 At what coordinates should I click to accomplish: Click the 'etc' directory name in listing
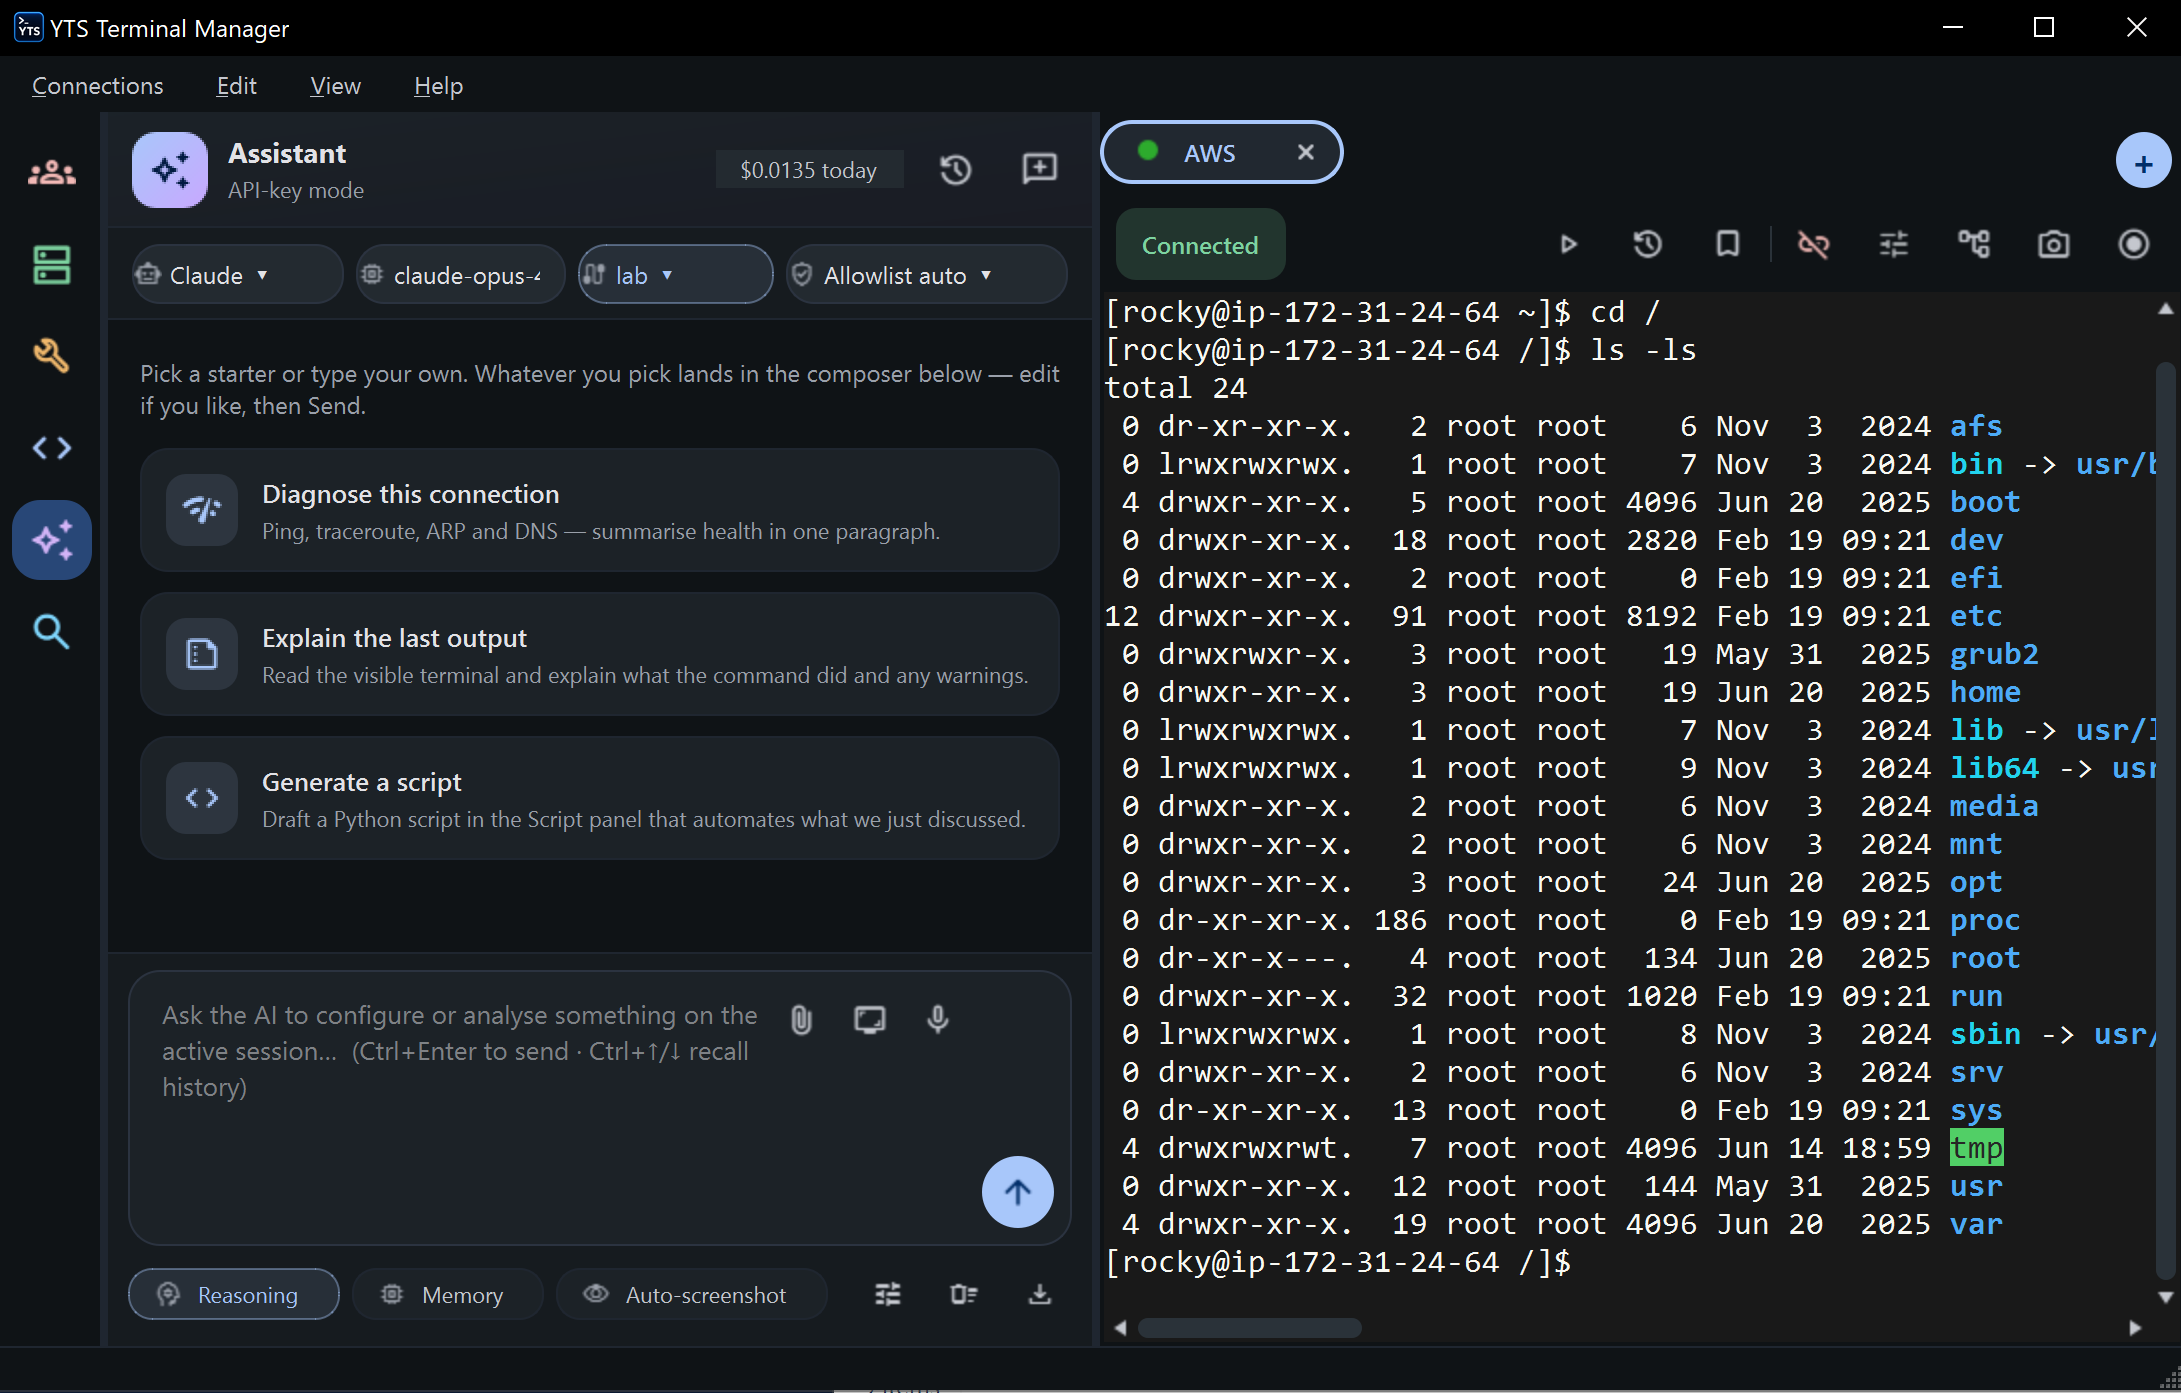1976,616
